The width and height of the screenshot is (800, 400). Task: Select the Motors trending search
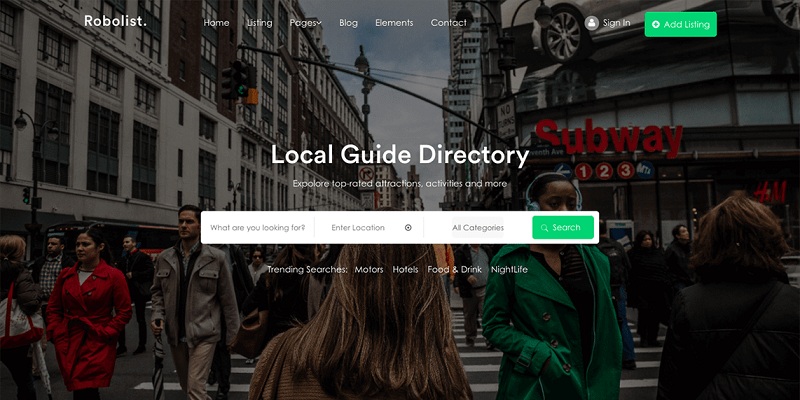pos(369,269)
